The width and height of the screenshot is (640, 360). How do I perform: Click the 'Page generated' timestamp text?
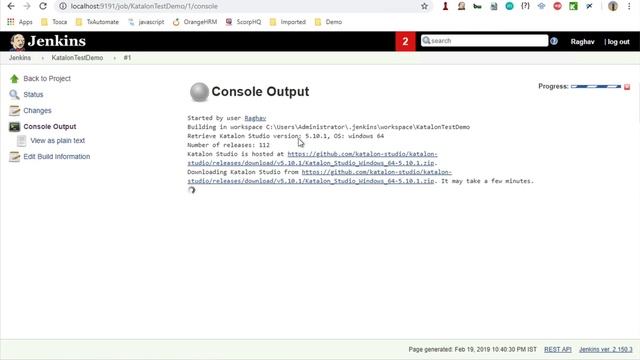pyautogui.click(x=473, y=349)
